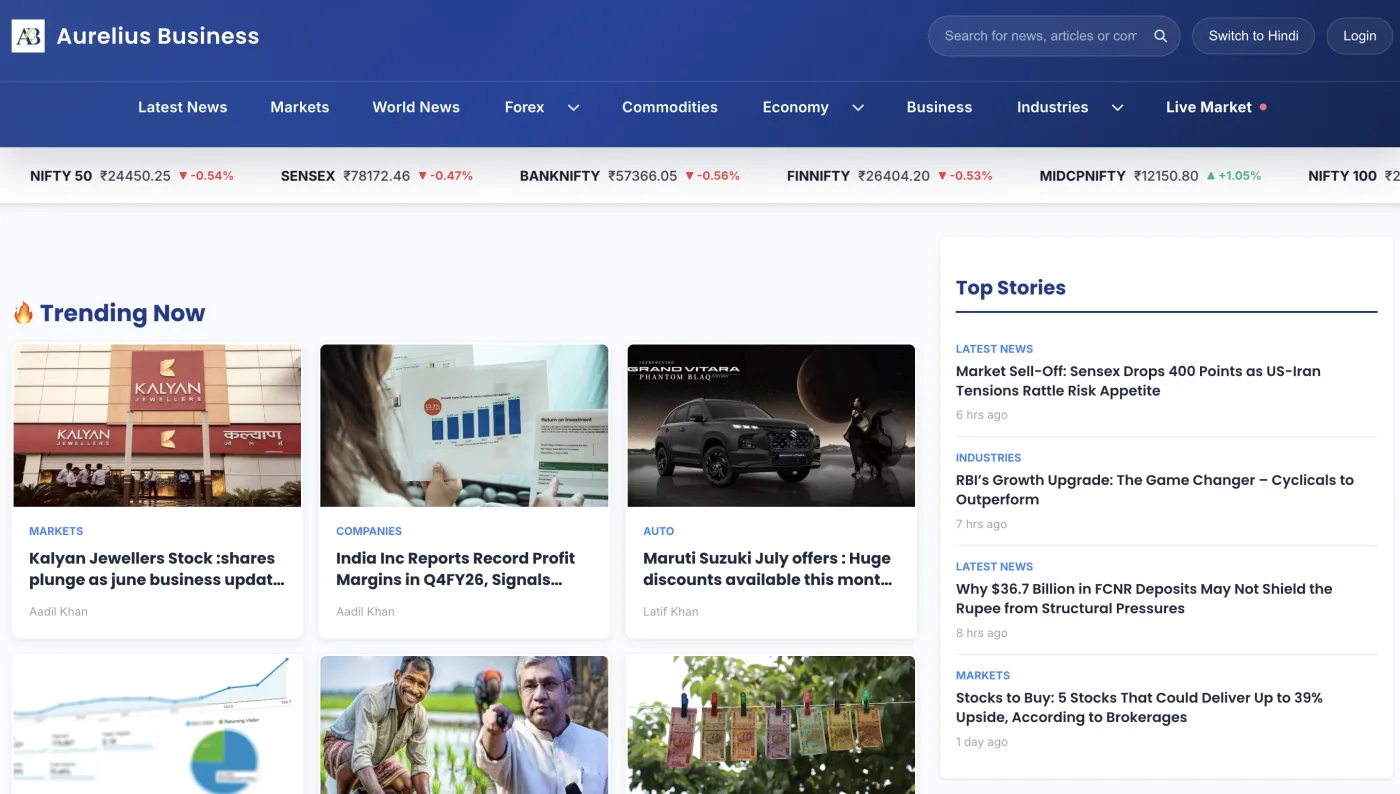Image resolution: width=1400 pixels, height=794 pixels.
Task: Select the Economy menu label
Action: (x=795, y=107)
